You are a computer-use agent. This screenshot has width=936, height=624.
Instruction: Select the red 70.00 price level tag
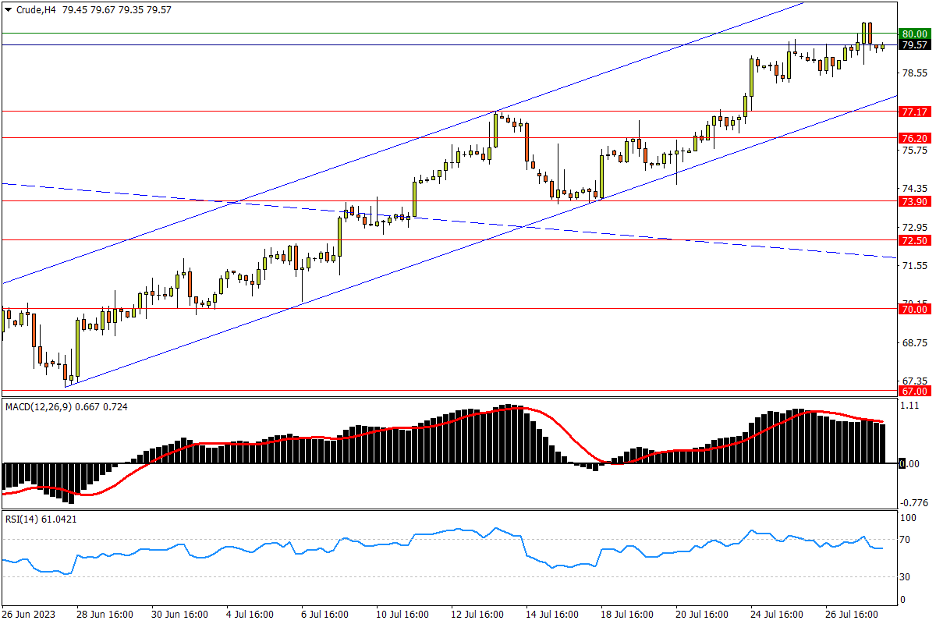[915, 309]
